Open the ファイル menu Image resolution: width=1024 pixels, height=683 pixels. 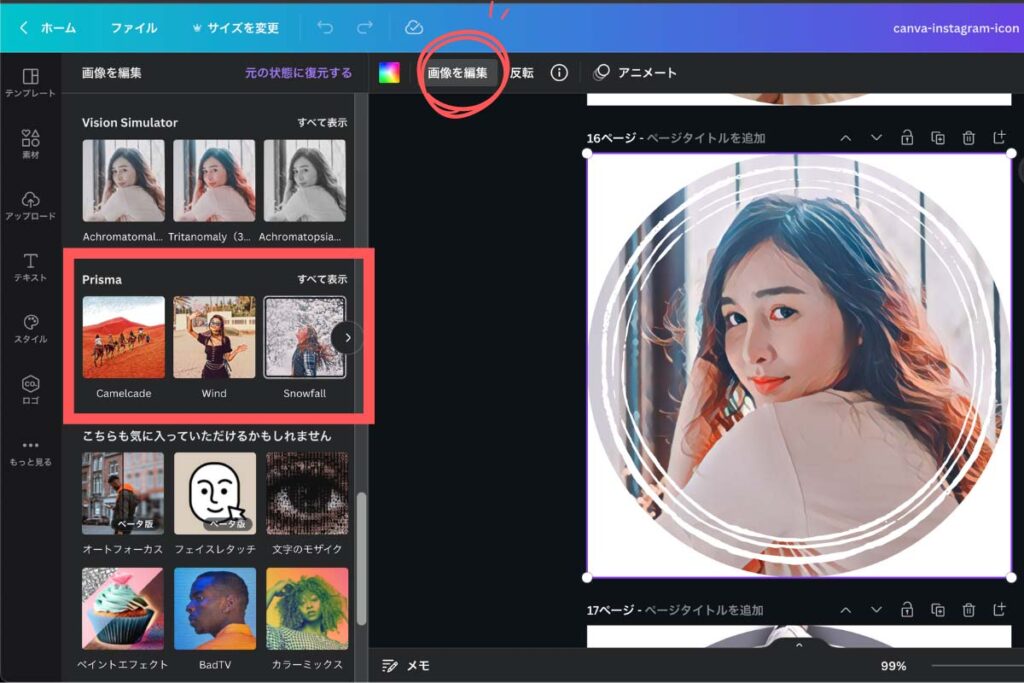pyautogui.click(x=135, y=28)
